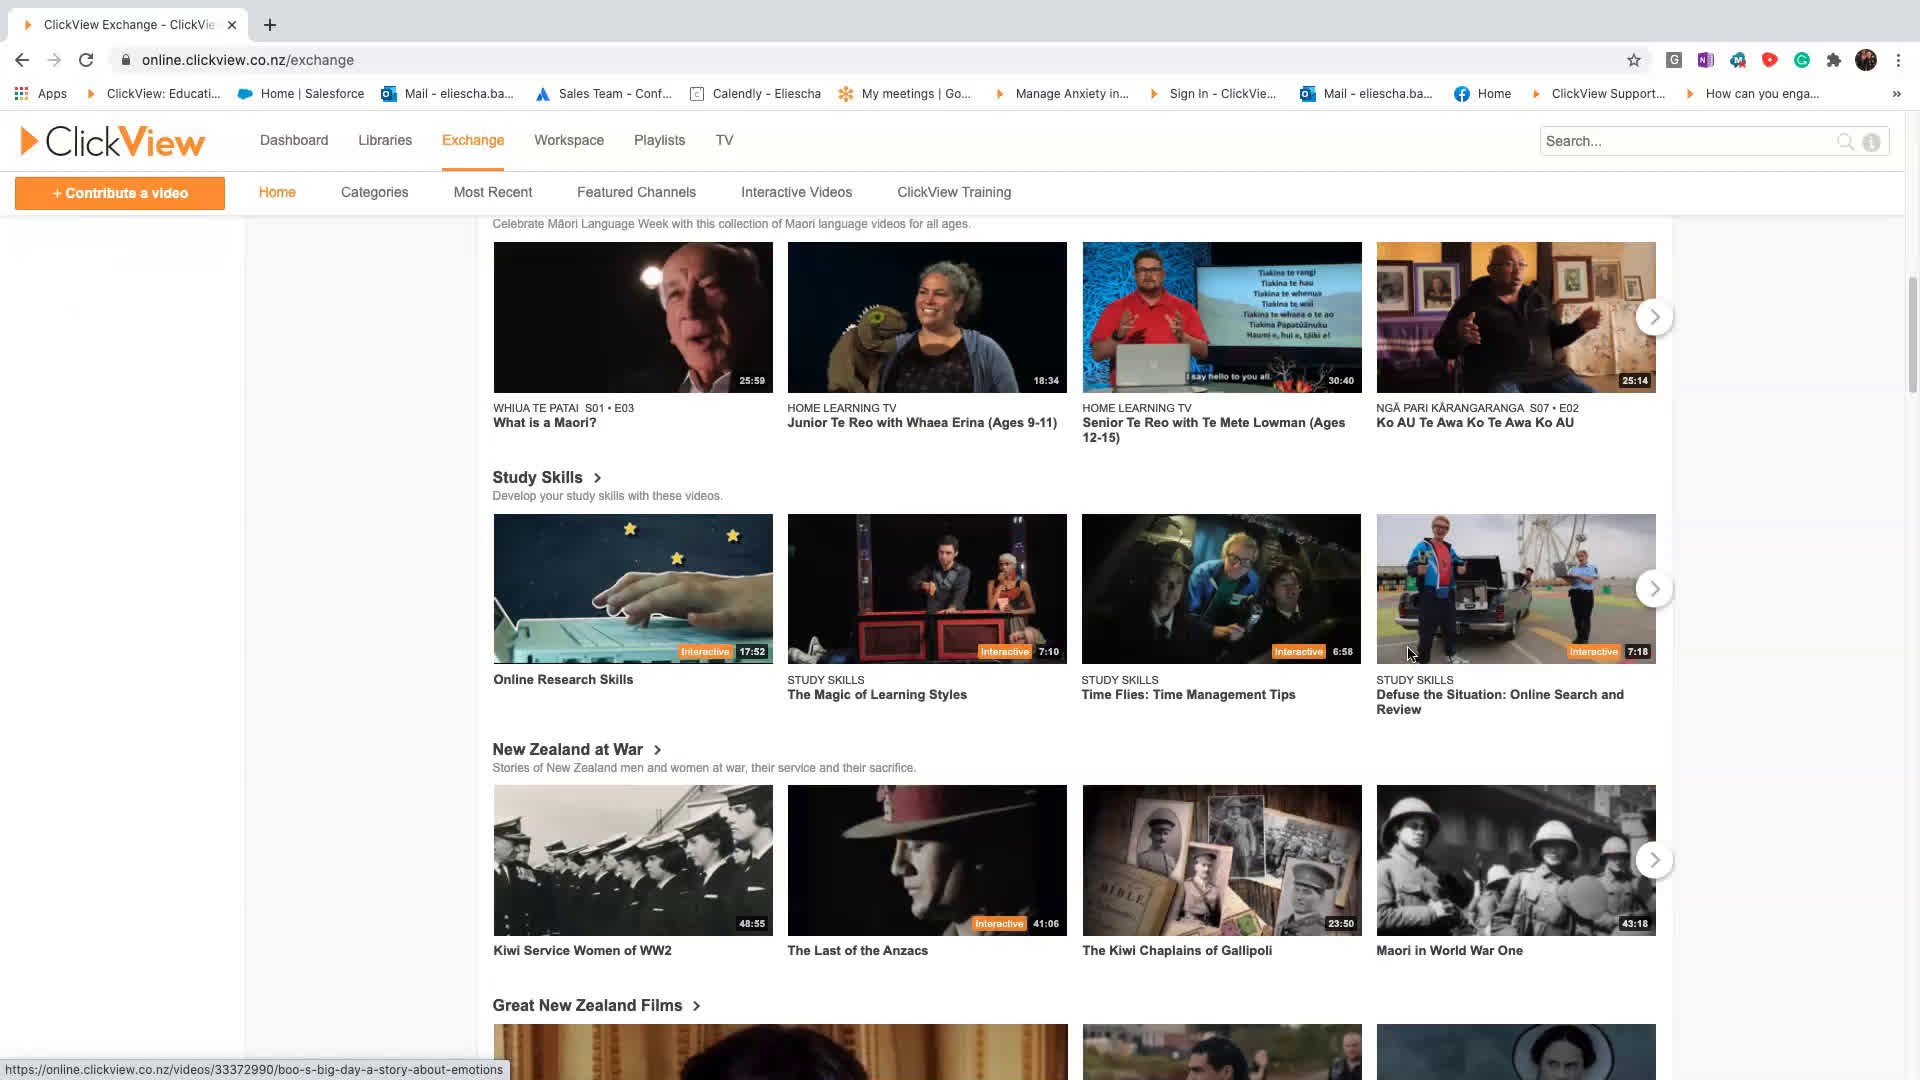The width and height of the screenshot is (1920, 1080).
Task: Click the Calendly bookmark in the bookmarks bar
Action: (x=755, y=93)
